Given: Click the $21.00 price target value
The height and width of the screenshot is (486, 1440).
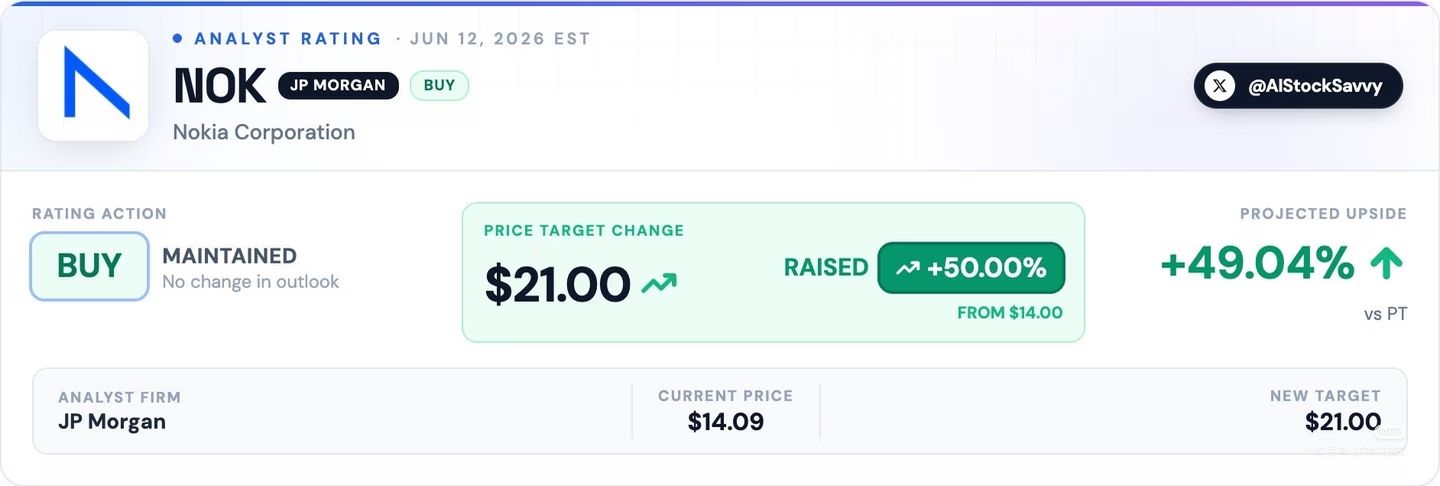Looking at the screenshot, I should pyautogui.click(x=558, y=284).
